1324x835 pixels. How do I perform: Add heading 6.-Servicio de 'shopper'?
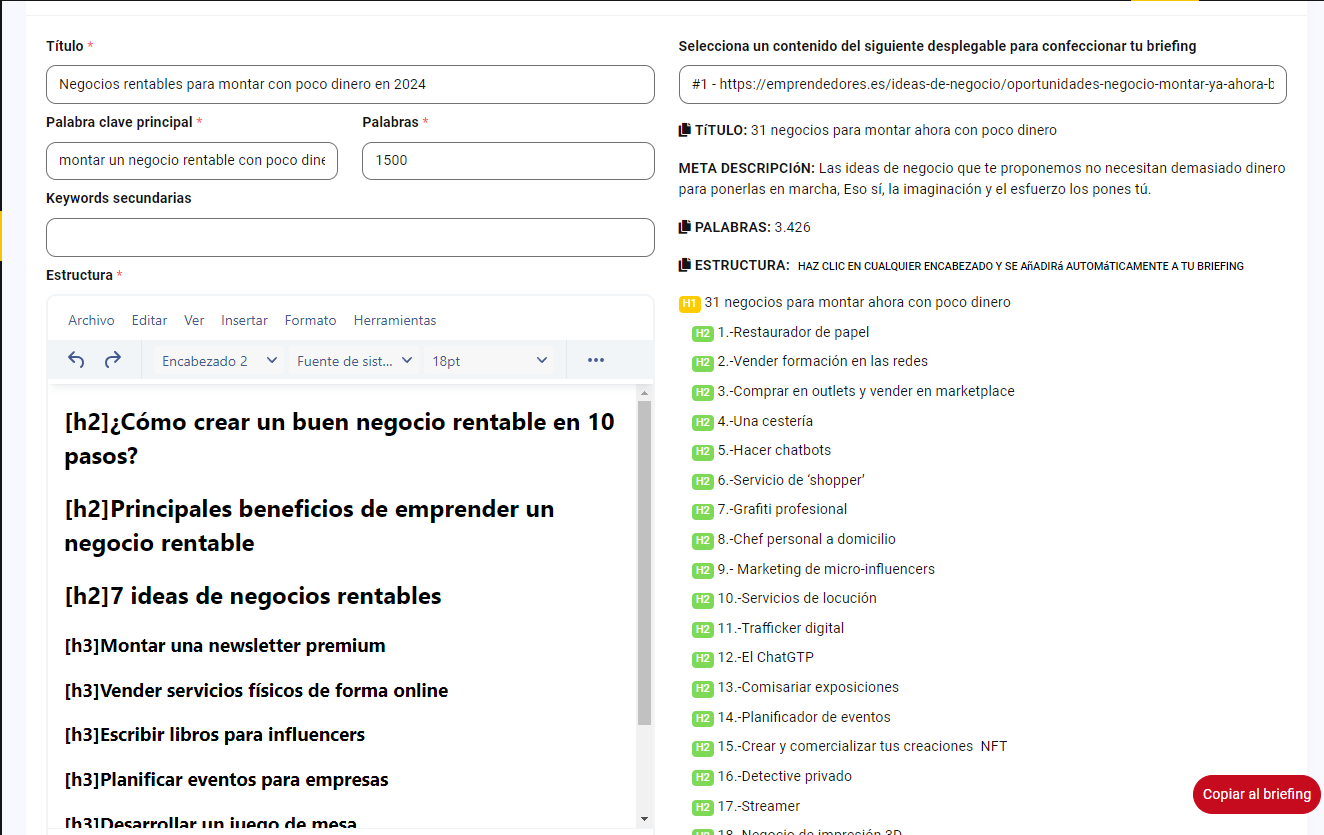tap(791, 480)
